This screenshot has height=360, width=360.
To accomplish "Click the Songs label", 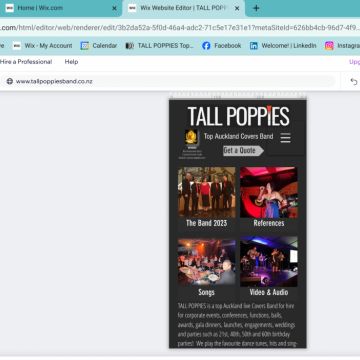I will click(206, 292).
